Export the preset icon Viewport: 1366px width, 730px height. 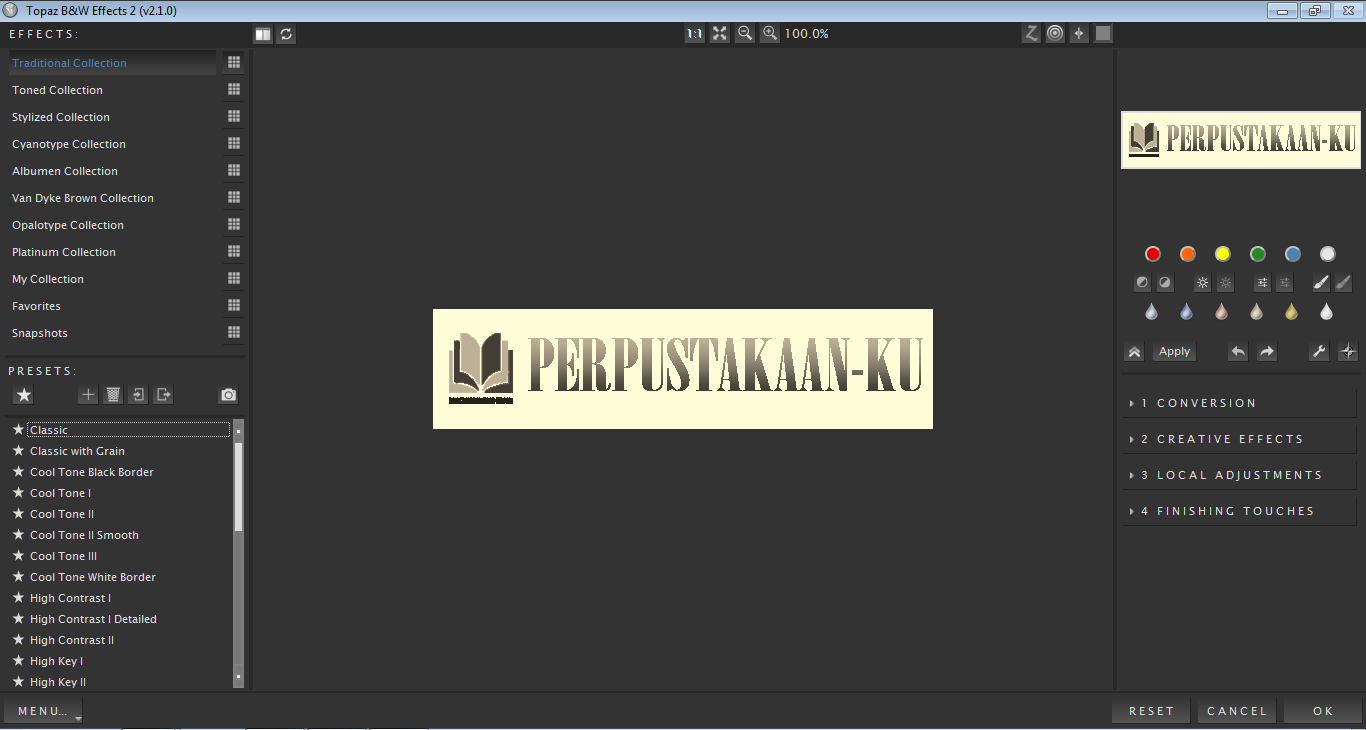click(163, 395)
